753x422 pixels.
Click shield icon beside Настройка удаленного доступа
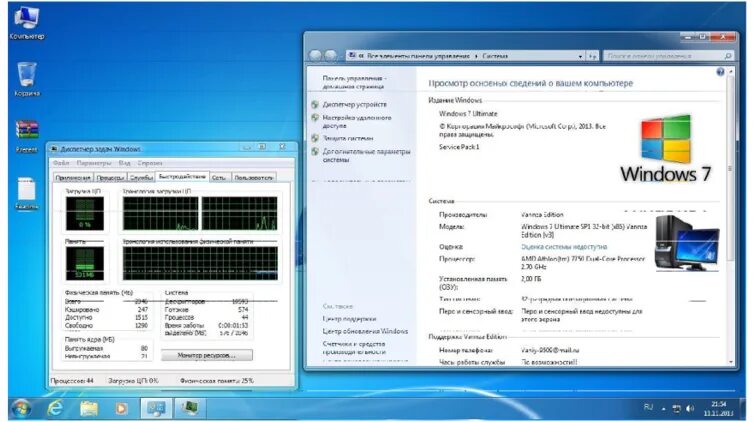pyautogui.click(x=315, y=118)
